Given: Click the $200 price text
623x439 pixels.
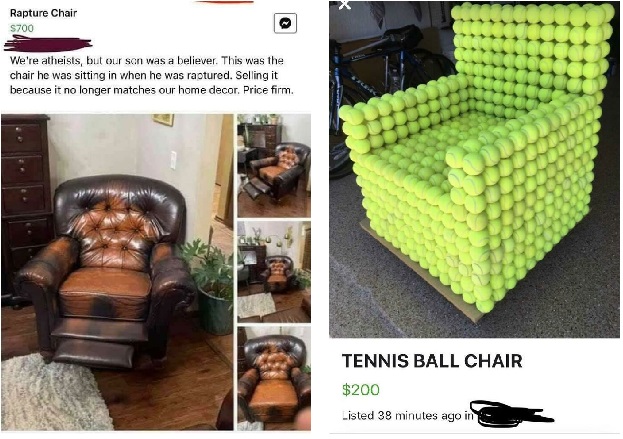Looking at the screenshot, I should 361,389.
